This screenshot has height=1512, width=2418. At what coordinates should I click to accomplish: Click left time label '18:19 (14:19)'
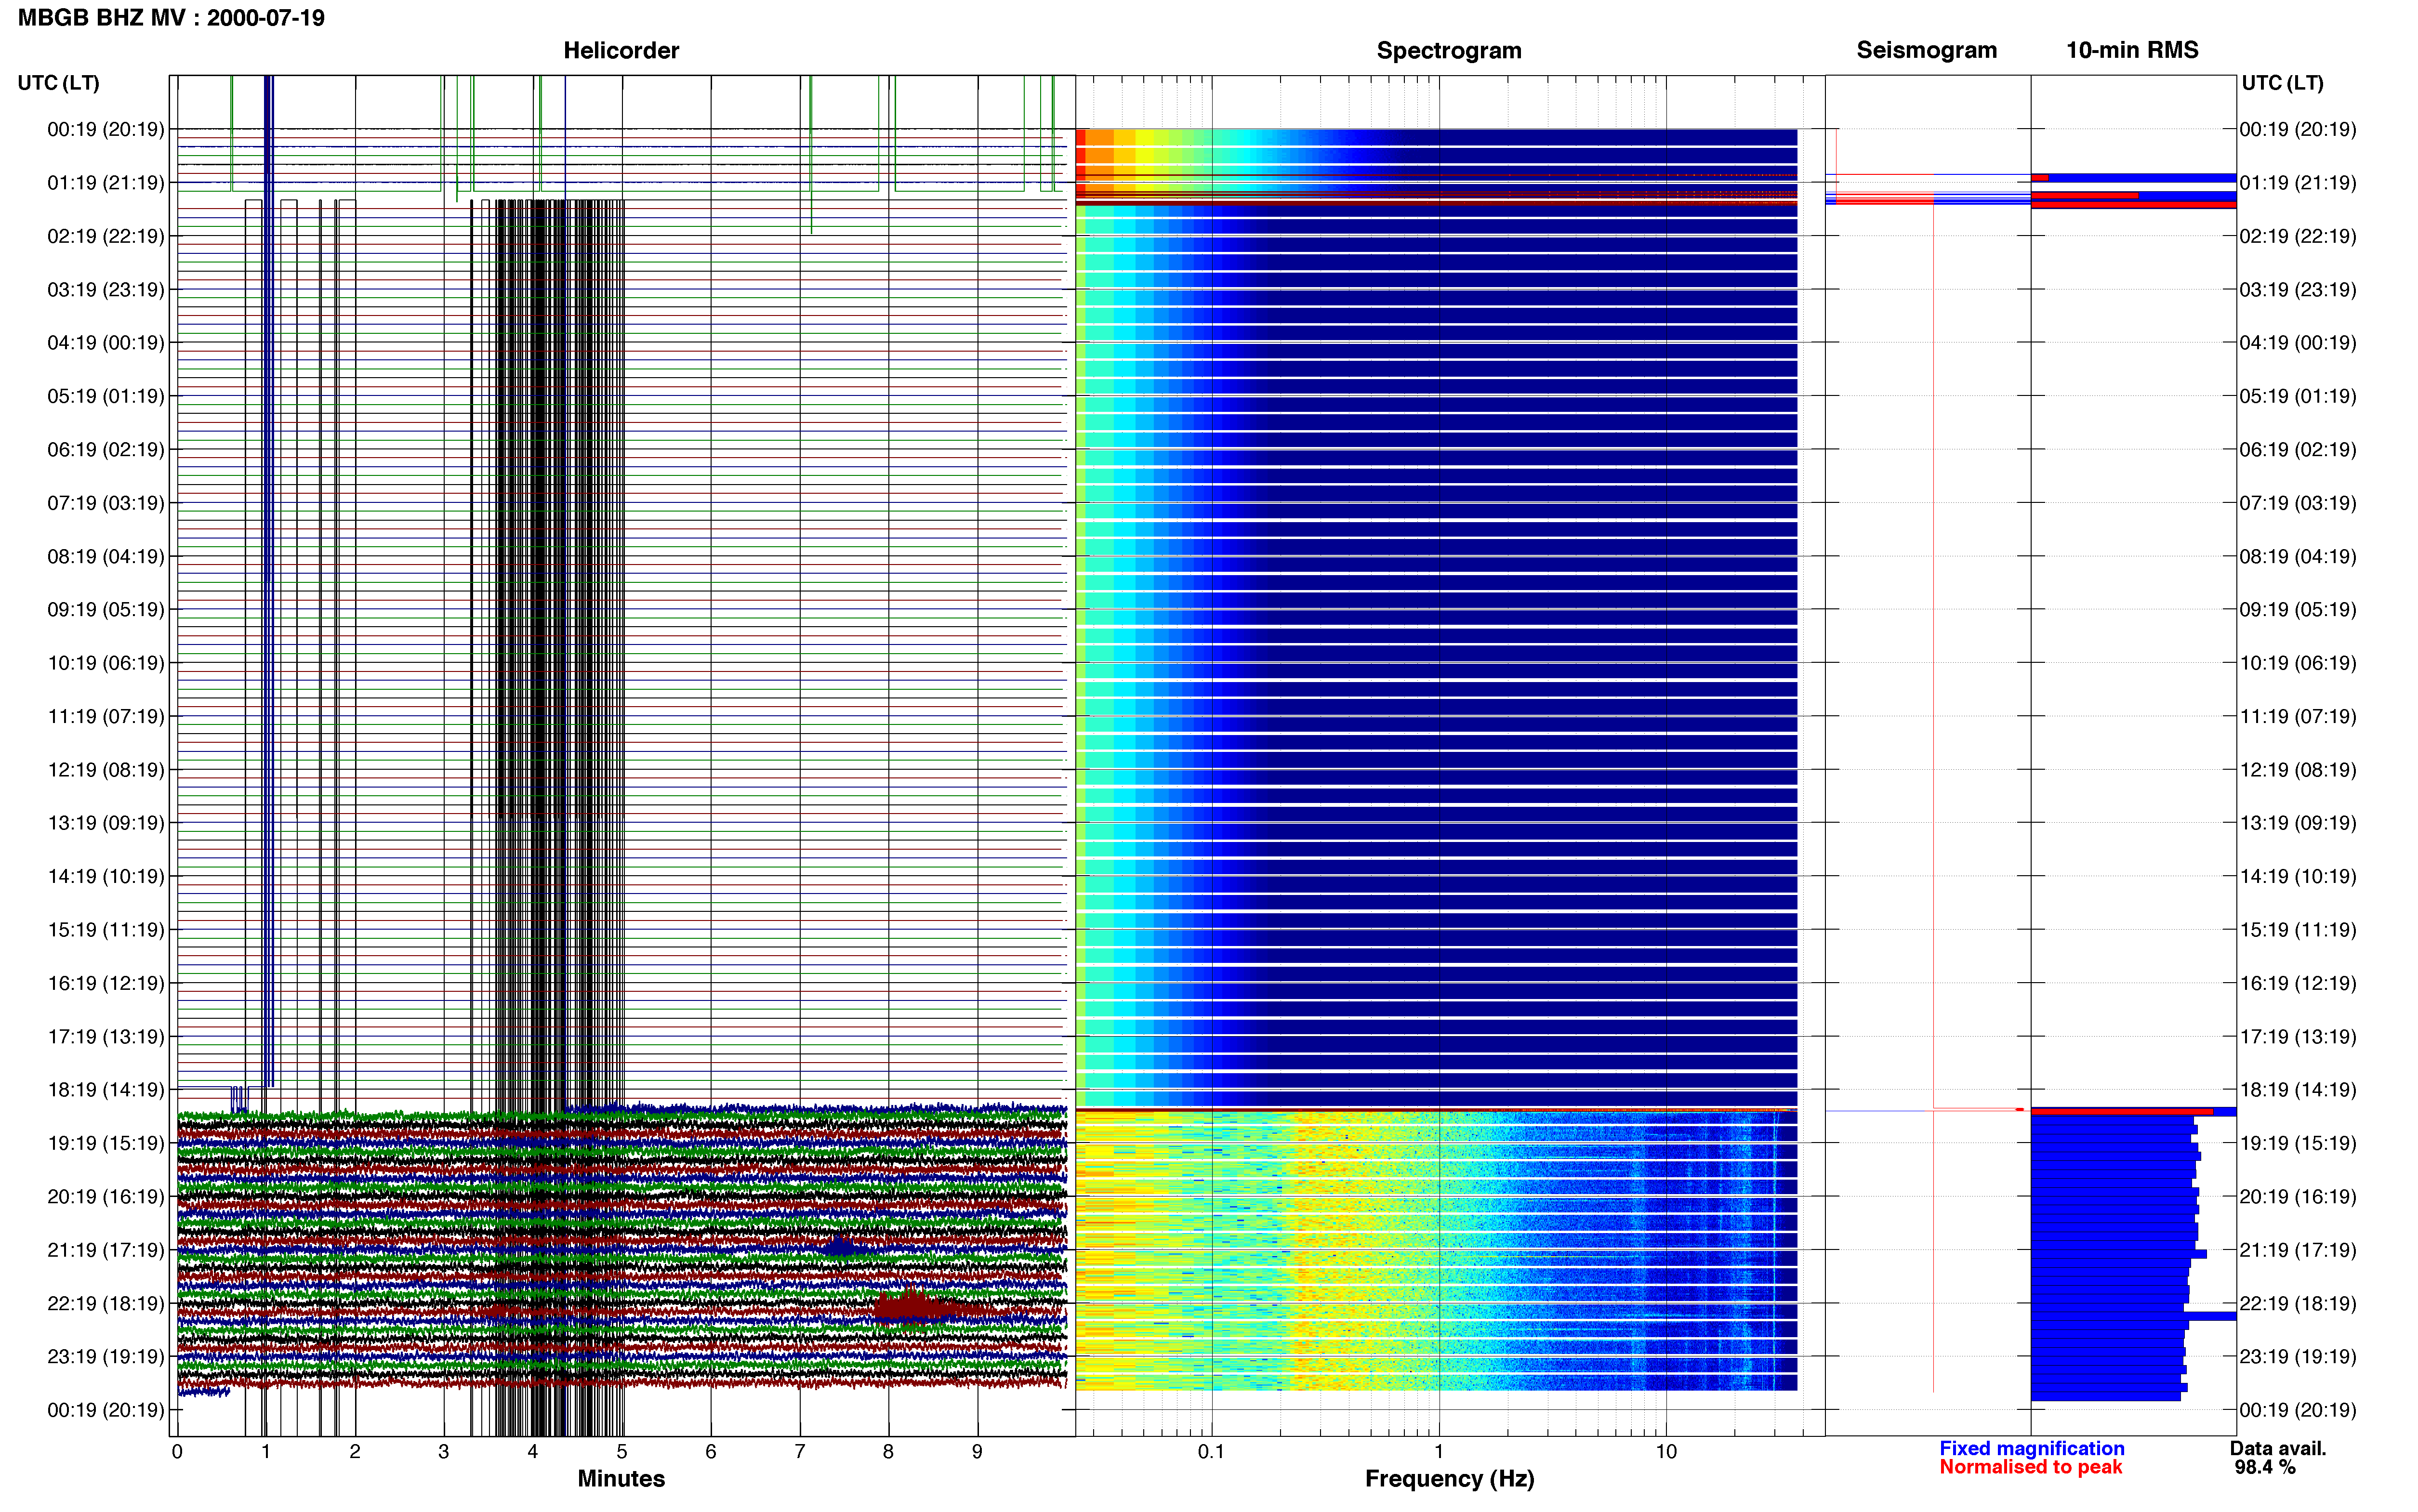[106, 1090]
